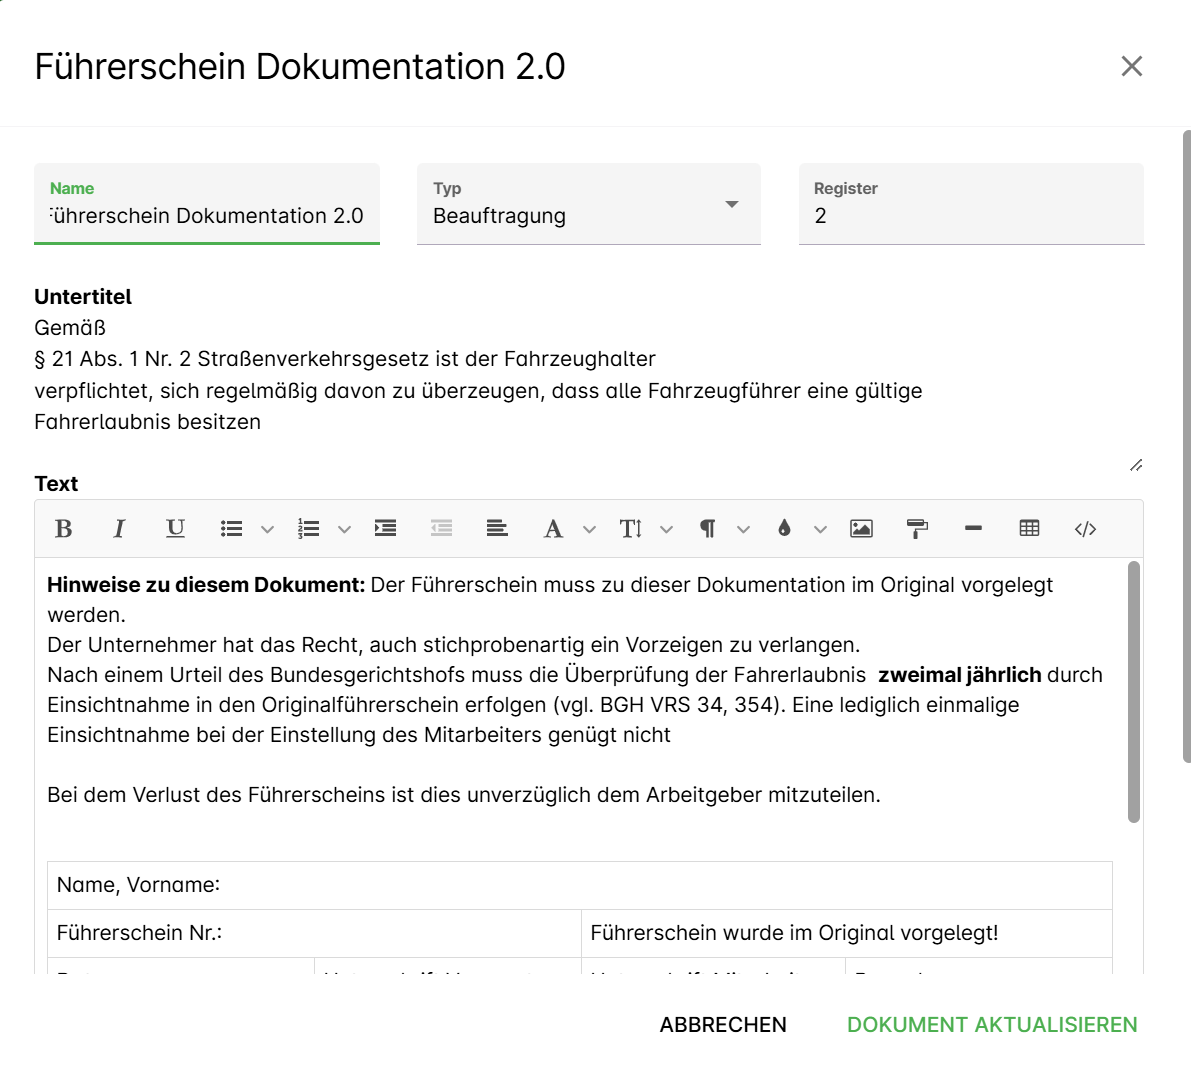Viewport: 1191px width, 1071px height.
Task: Click into the Register input field
Action: [970, 216]
